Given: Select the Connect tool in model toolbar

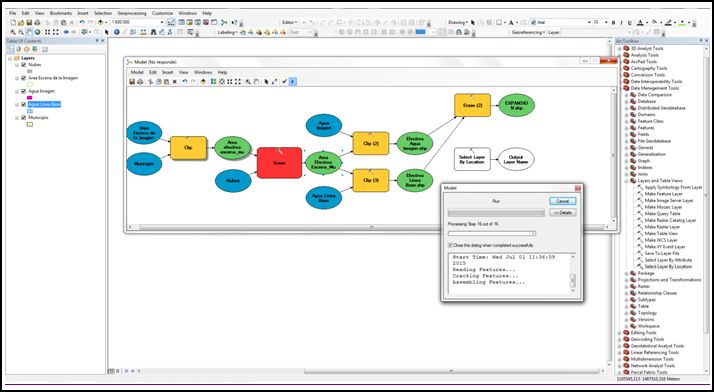Looking at the screenshot, I should tap(274, 81).
